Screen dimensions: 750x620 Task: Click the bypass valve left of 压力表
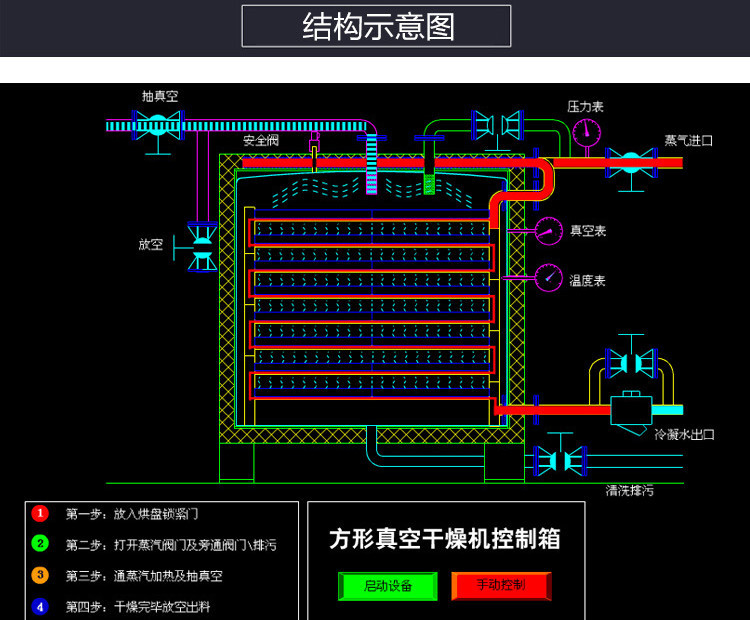(497, 124)
